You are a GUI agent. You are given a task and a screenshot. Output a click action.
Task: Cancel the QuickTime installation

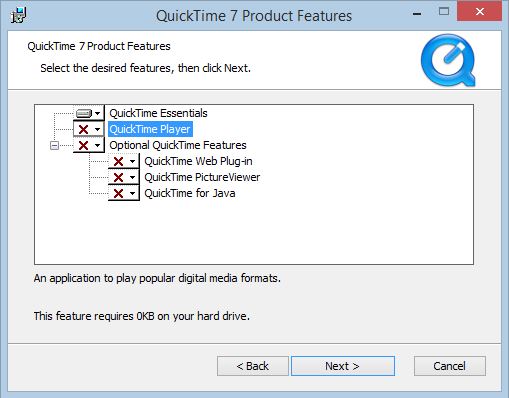450,366
